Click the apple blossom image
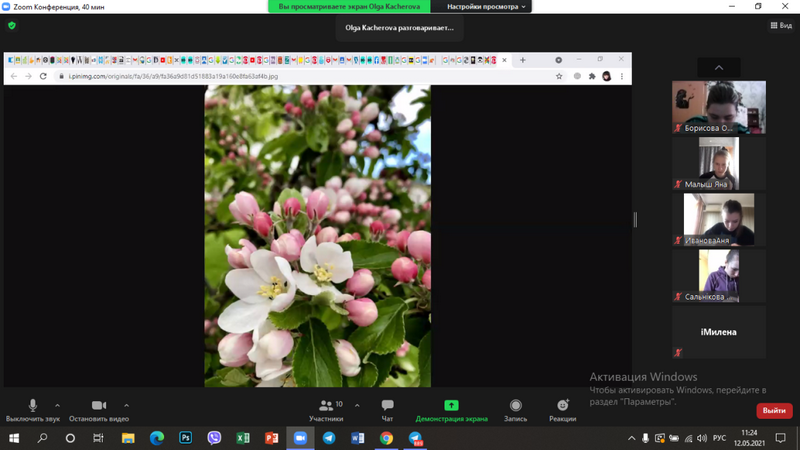This screenshot has height=450, width=800. click(317, 236)
